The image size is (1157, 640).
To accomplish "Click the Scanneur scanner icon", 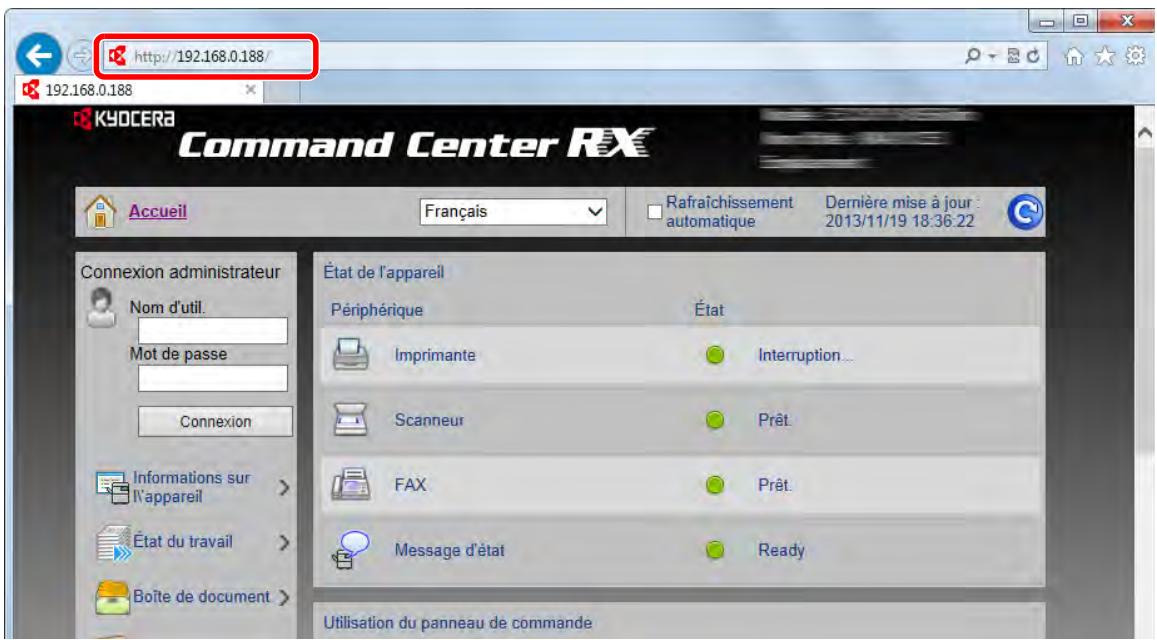I will (x=350, y=419).
